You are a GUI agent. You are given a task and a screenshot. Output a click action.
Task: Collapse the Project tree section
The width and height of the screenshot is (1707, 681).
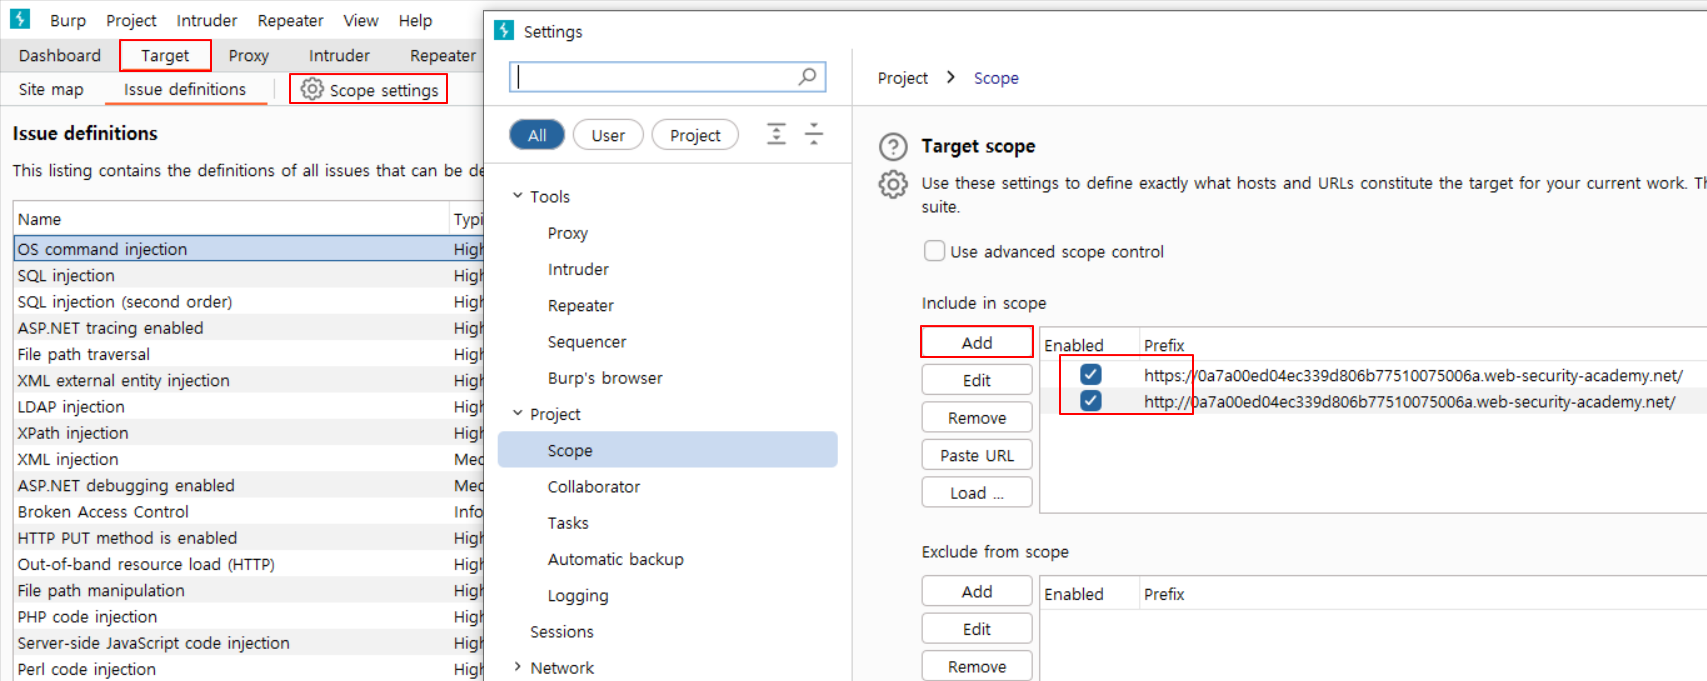click(517, 413)
